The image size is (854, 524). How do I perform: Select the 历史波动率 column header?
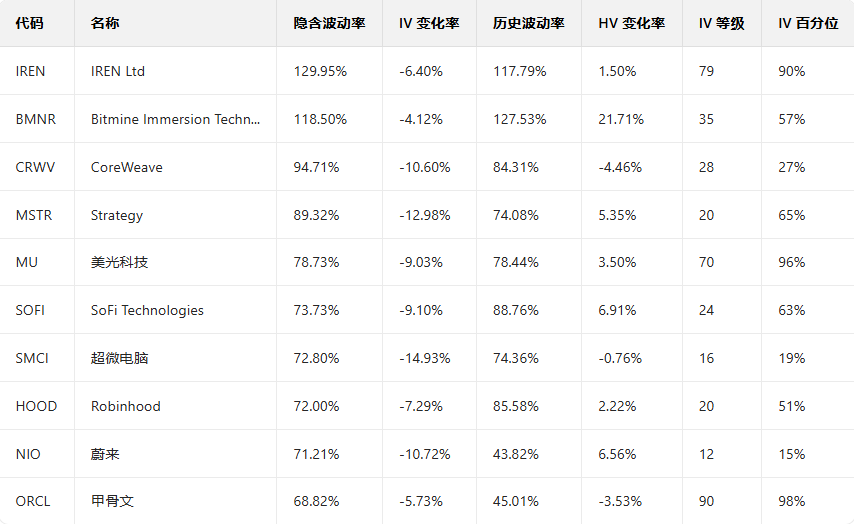tap(529, 23)
